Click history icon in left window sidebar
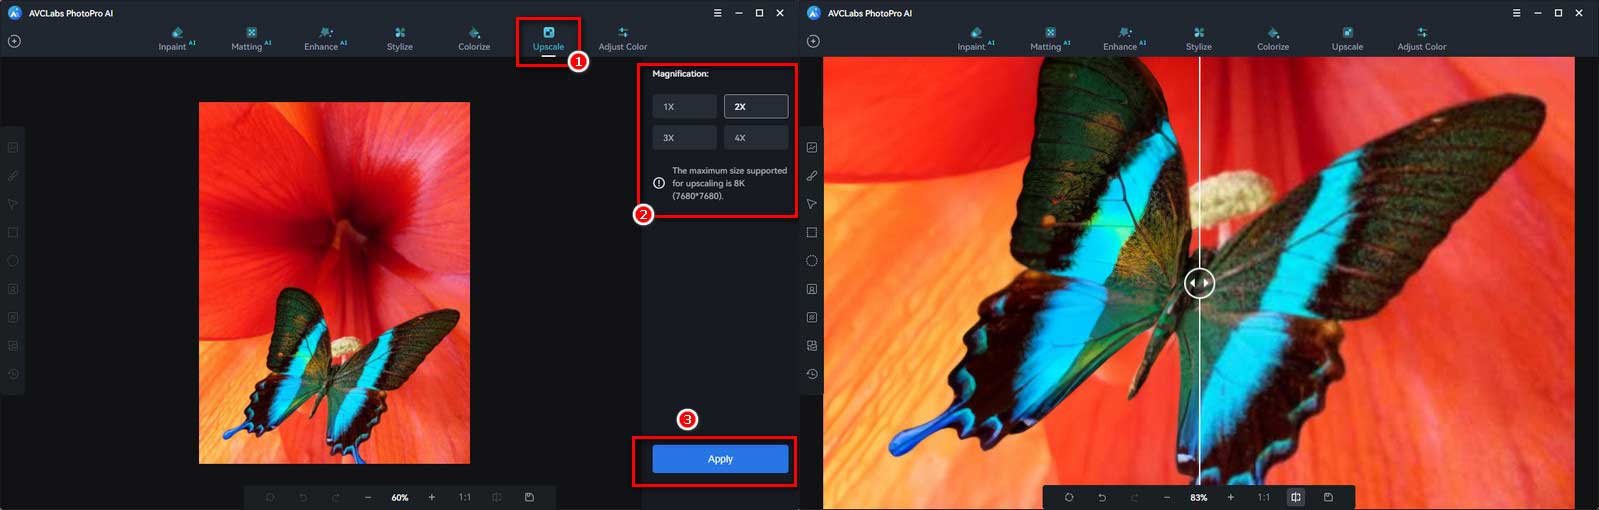Screen dimensions: 1599x510 click(x=13, y=374)
